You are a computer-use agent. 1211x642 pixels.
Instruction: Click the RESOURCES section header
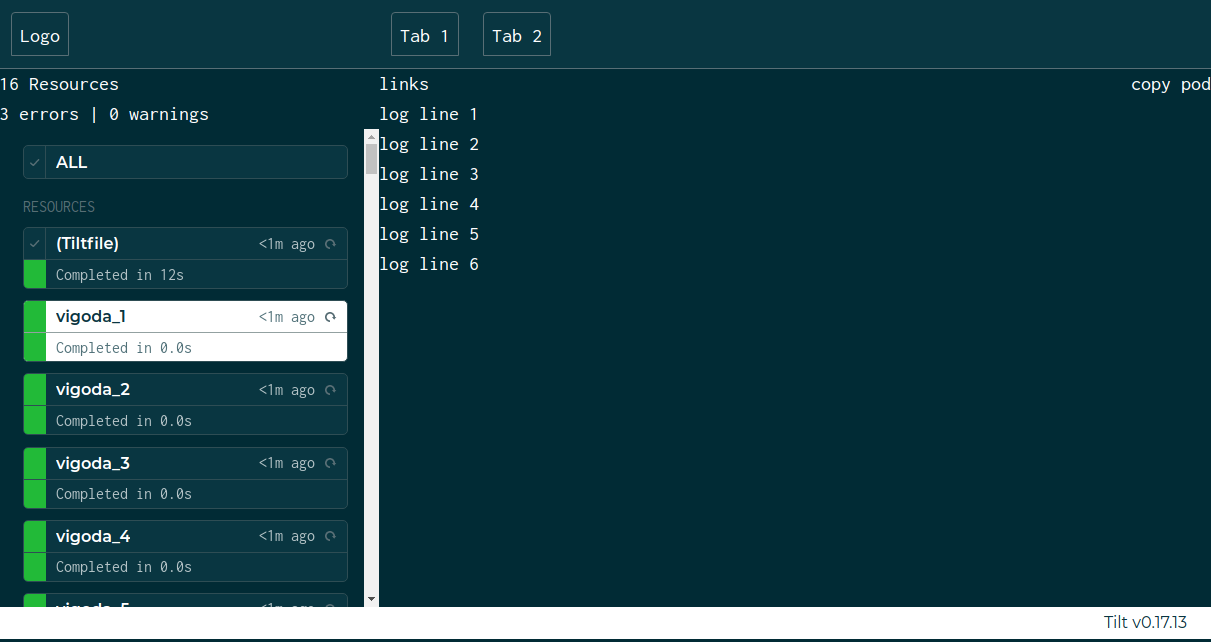click(x=59, y=207)
